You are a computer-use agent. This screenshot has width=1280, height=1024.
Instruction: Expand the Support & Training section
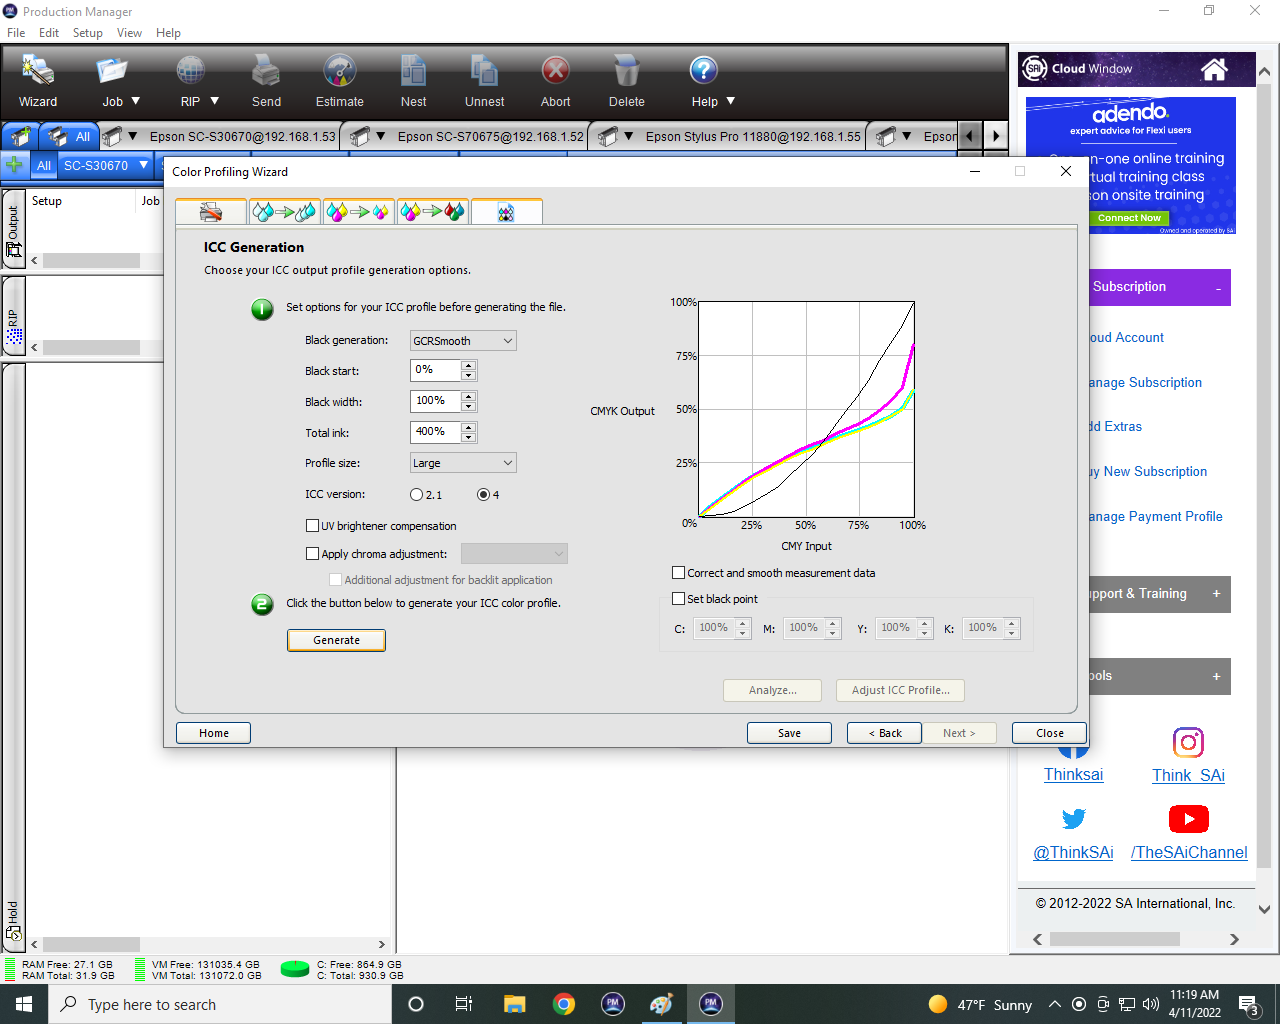pos(1216,593)
